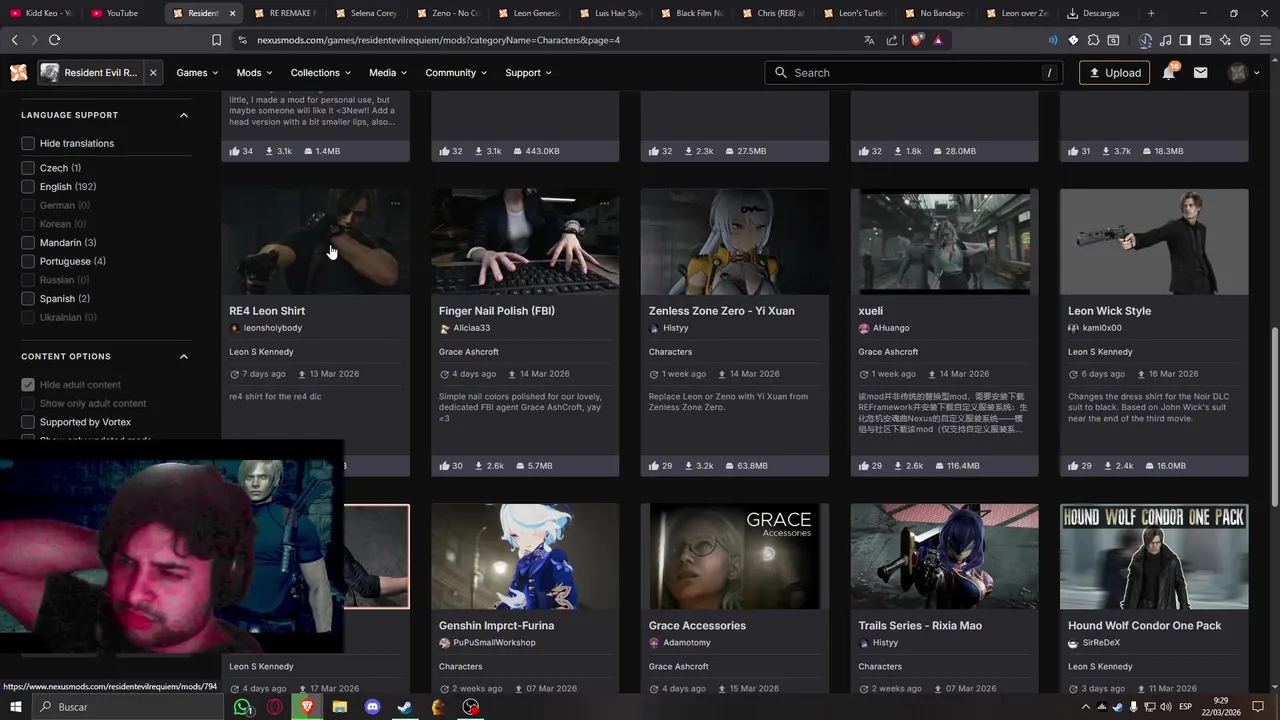Image resolution: width=1280 pixels, height=720 pixels.
Task: Remove the Resident Evil game filter chip
Action: tap(153, 73)
